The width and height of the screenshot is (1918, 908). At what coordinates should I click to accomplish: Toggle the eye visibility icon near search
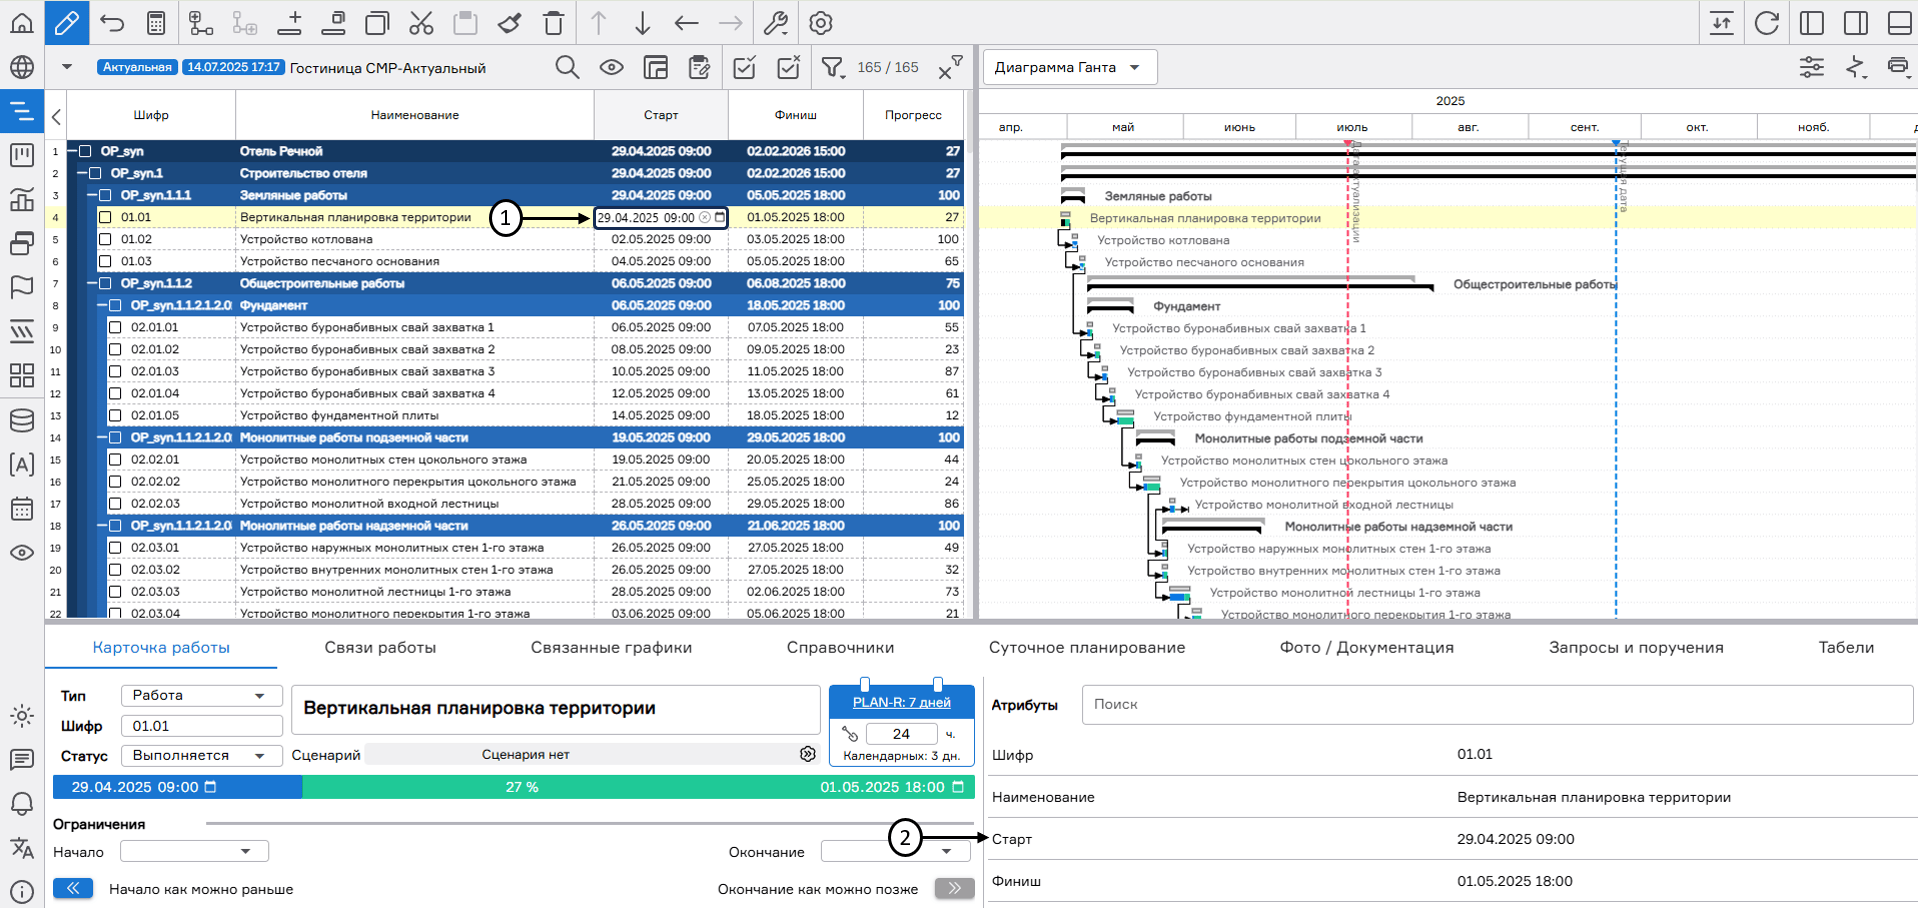click(611, 67)
